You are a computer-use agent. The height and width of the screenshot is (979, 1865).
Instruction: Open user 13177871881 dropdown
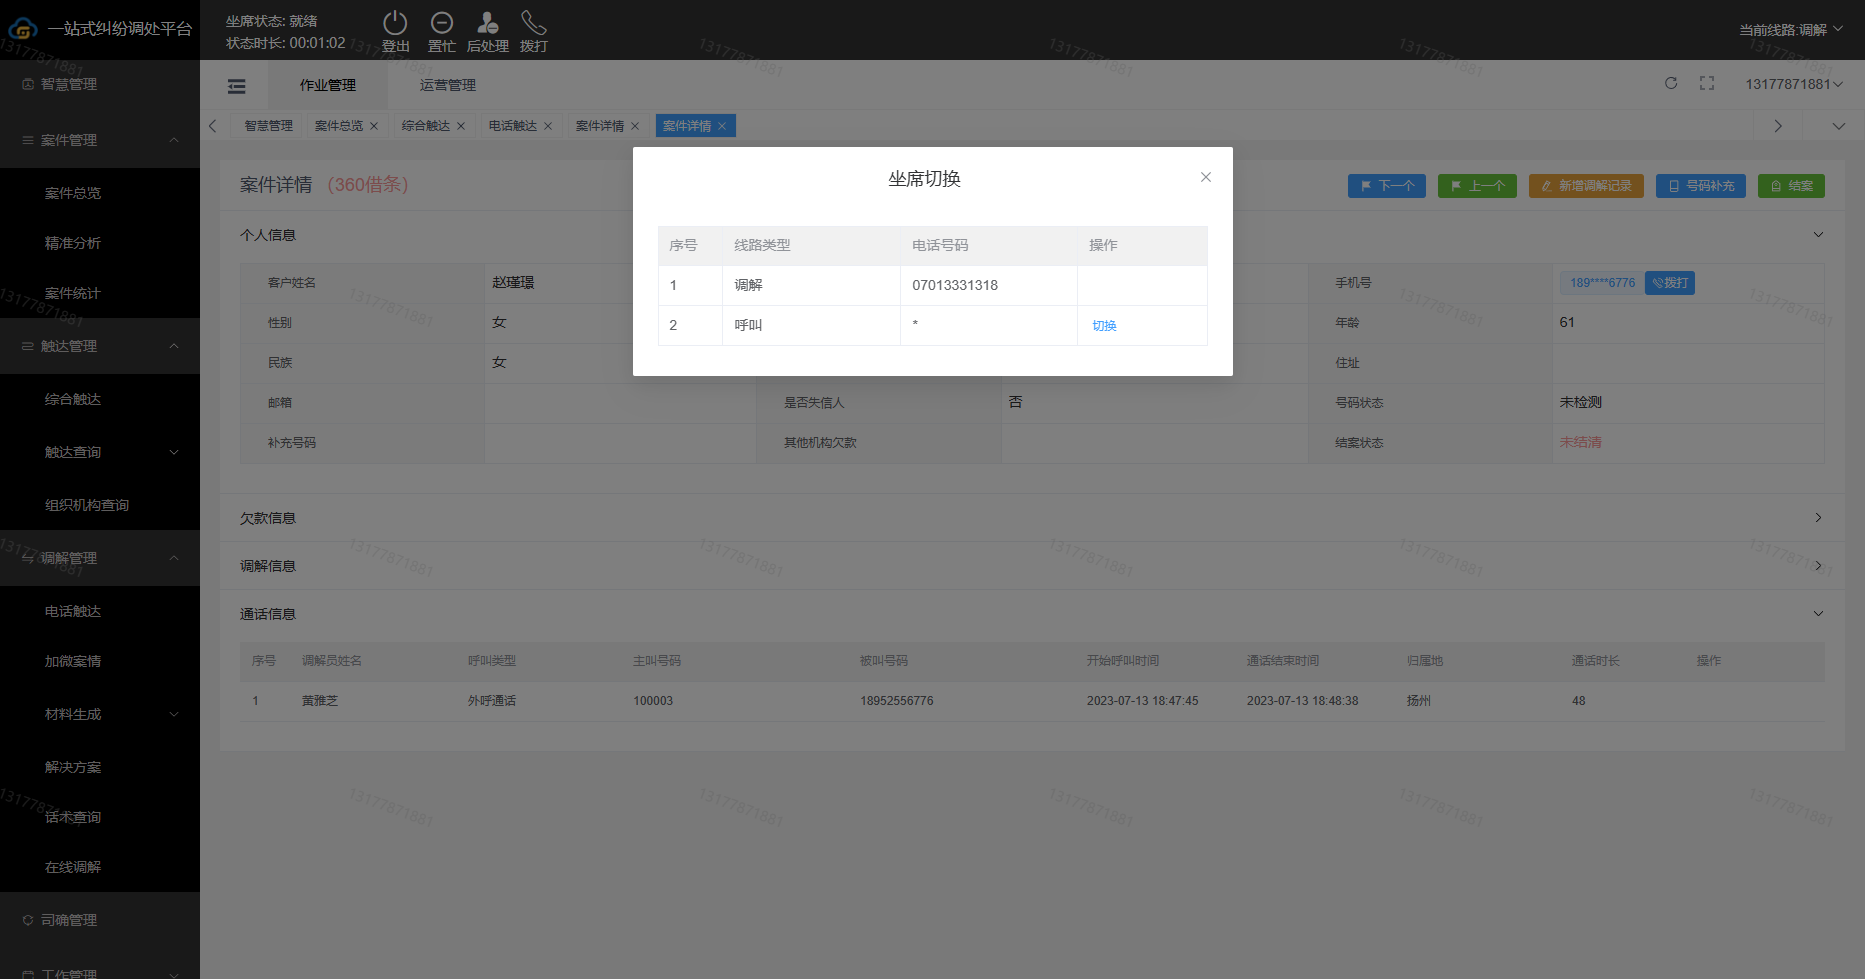click(x=1794, y=84)
